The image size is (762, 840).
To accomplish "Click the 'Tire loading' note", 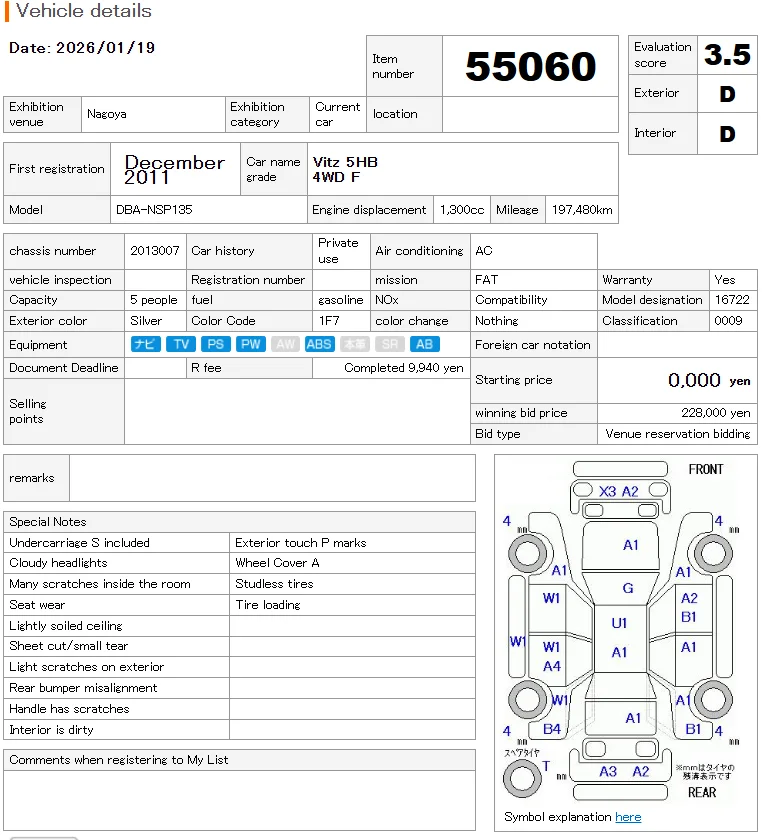I will (x=268, y=605).
